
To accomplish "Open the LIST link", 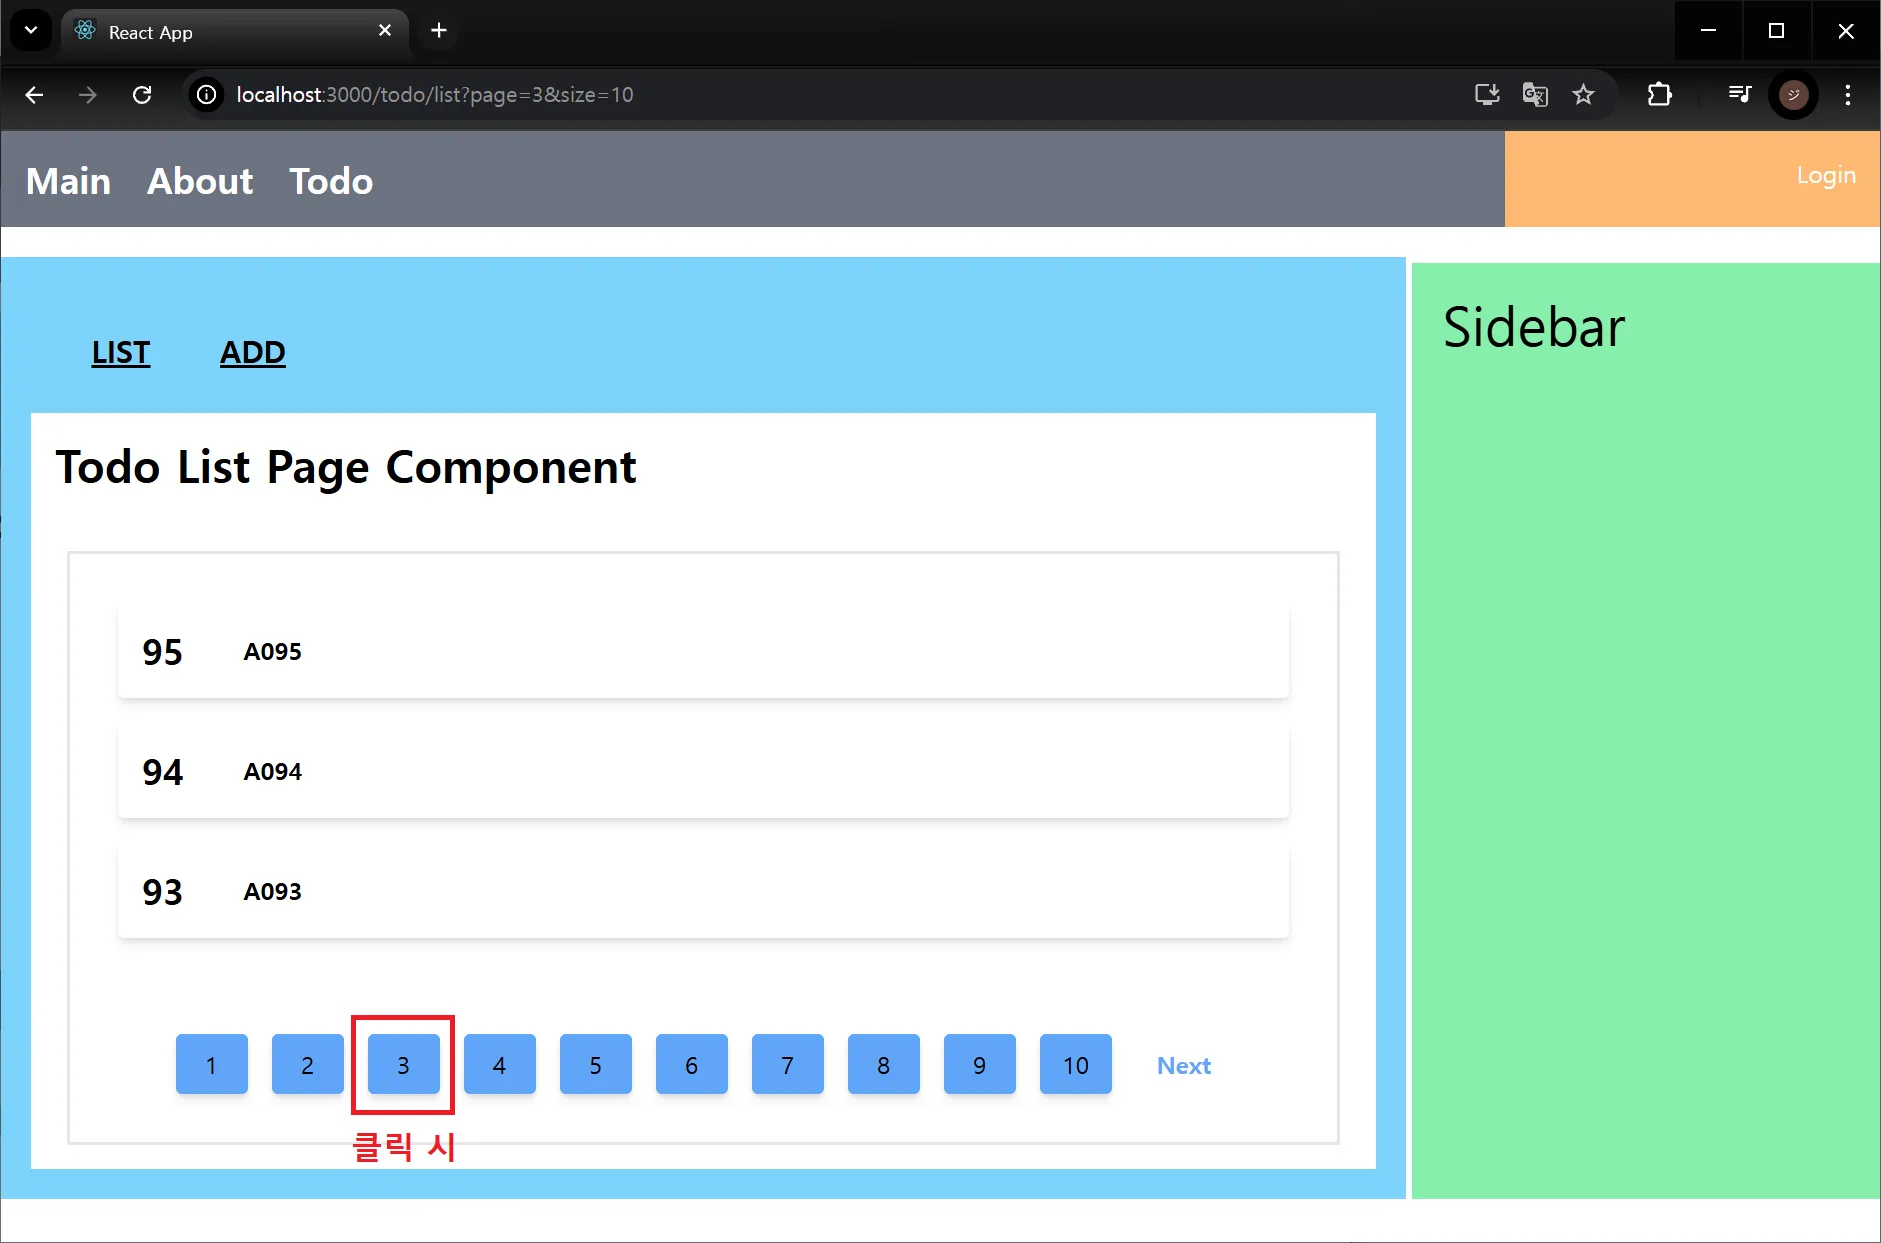I will tap(121, 353).
